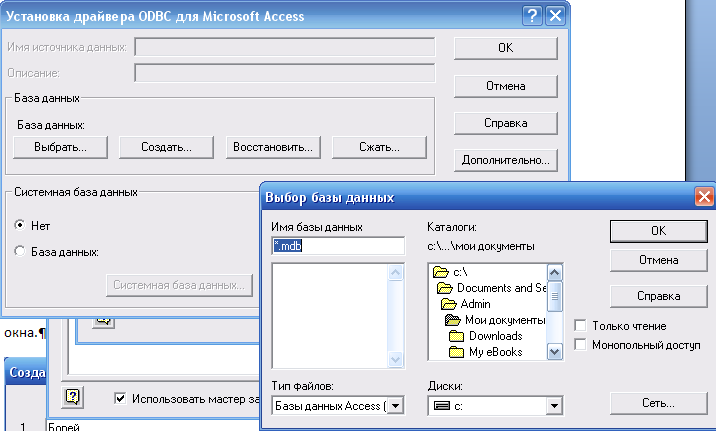The width and height of the screenshot is (716, 431).
Task: Click Отмена in the Выбор базы данных dialog
Action: click(x=658, y=260)
